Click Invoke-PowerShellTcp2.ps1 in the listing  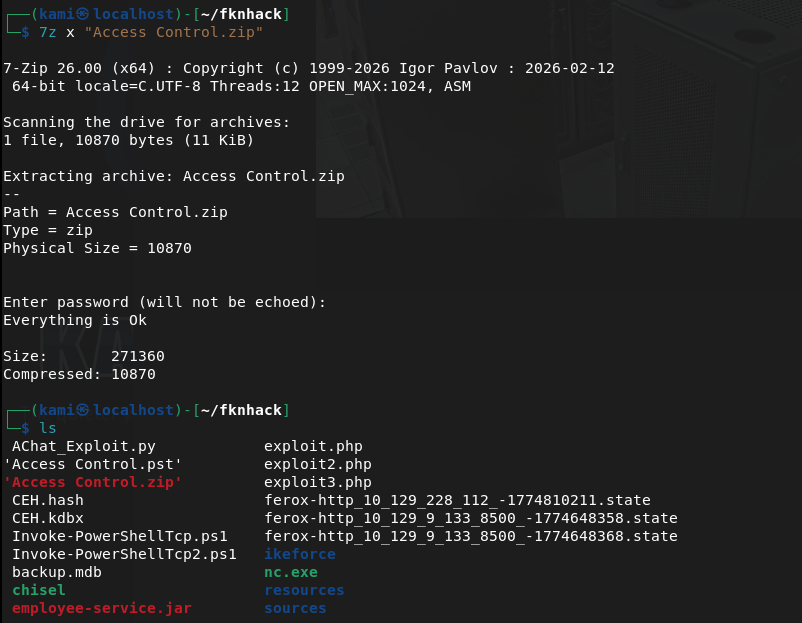coord(124,554)
